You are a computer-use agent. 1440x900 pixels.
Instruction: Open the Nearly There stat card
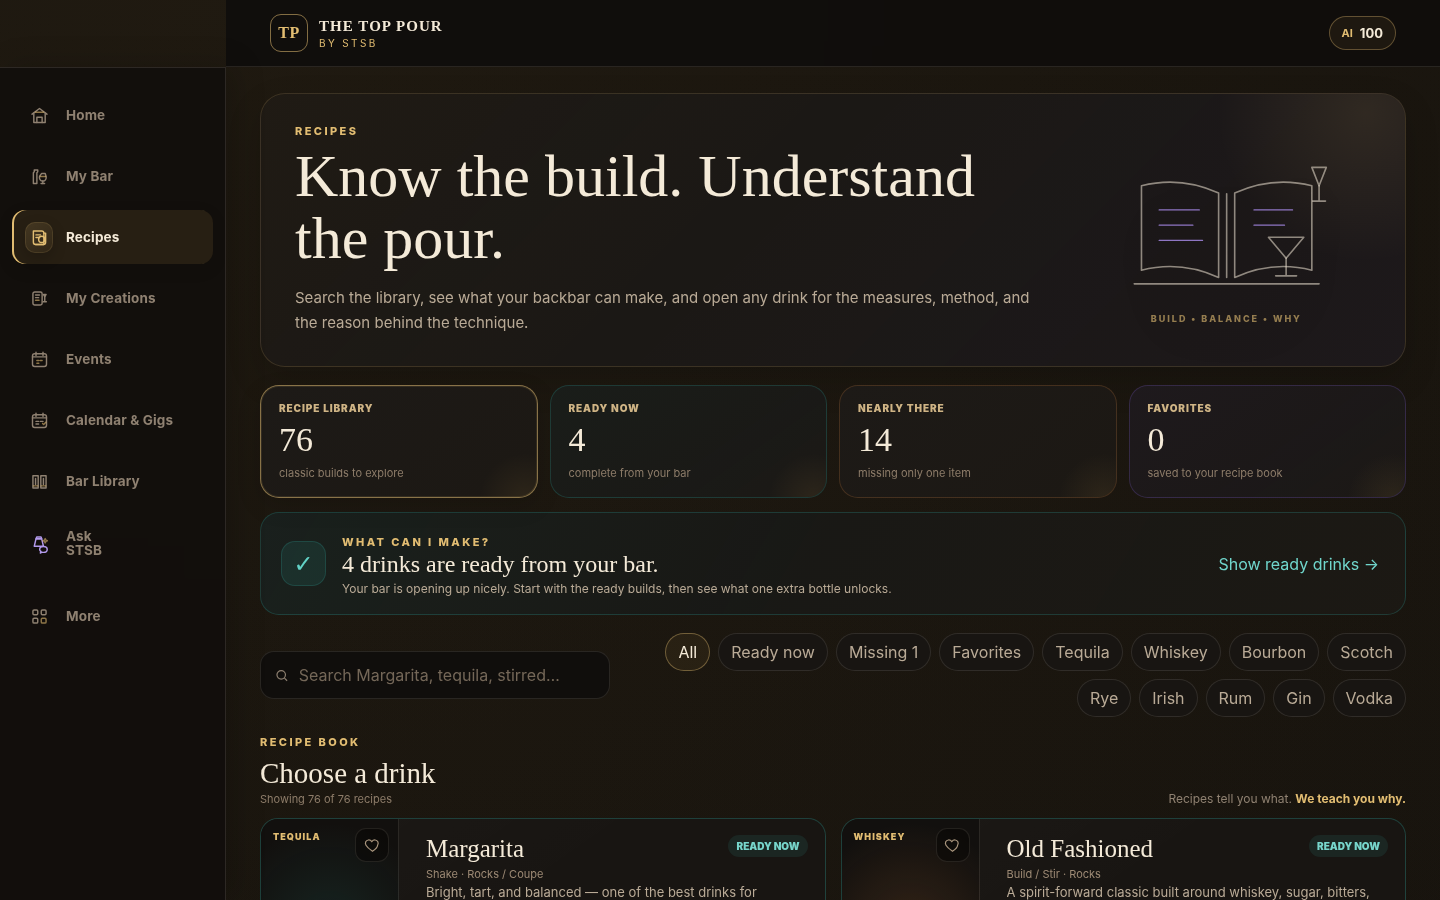(978, 441)
